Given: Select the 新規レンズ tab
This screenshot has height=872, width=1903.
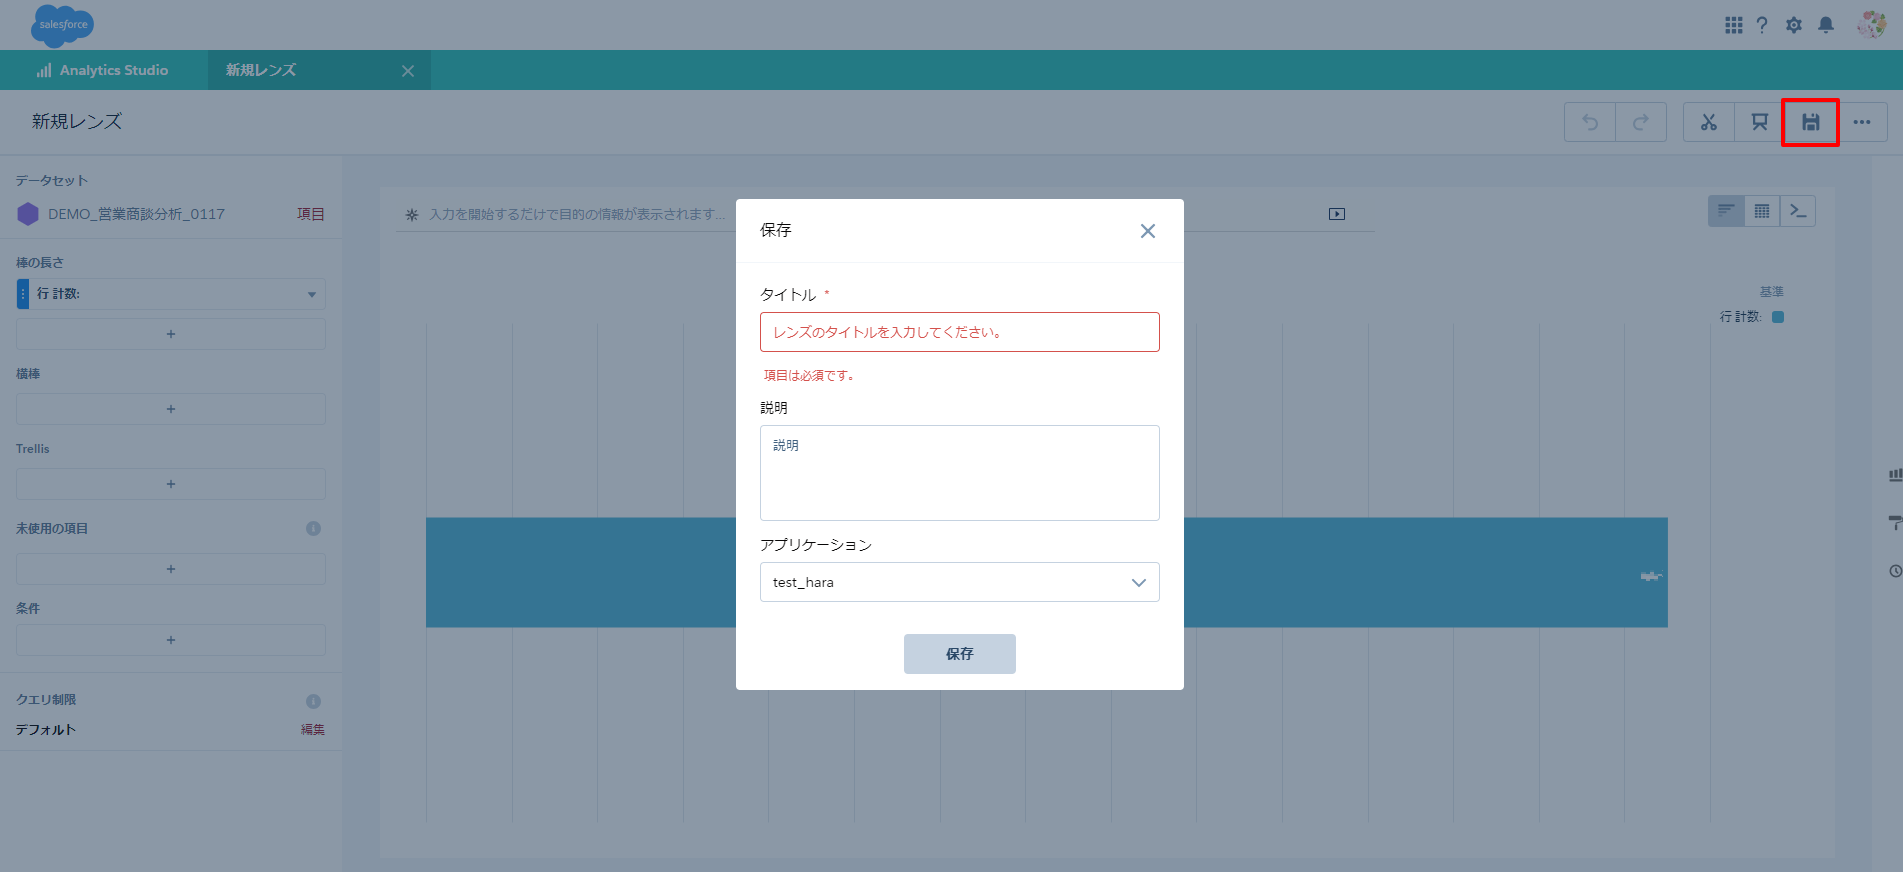Looking at the screenshot, I should coord(261,70).
